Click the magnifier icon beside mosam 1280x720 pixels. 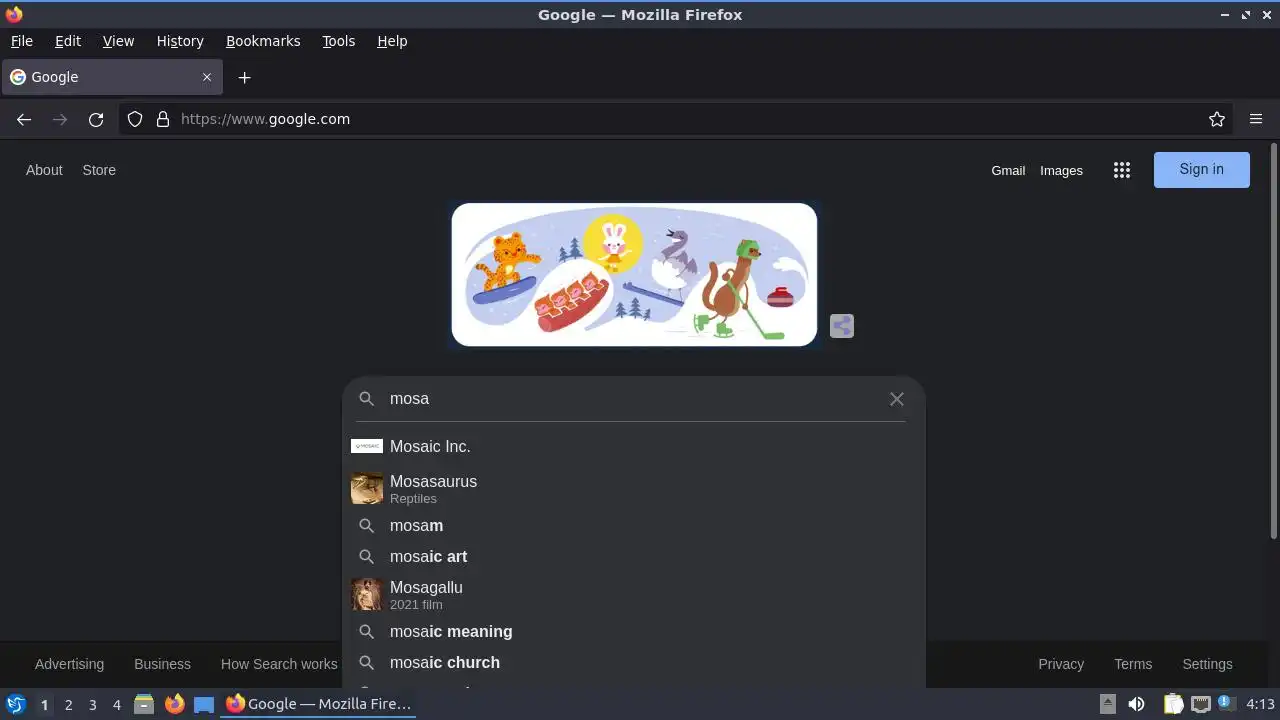(x=367, y=526)
